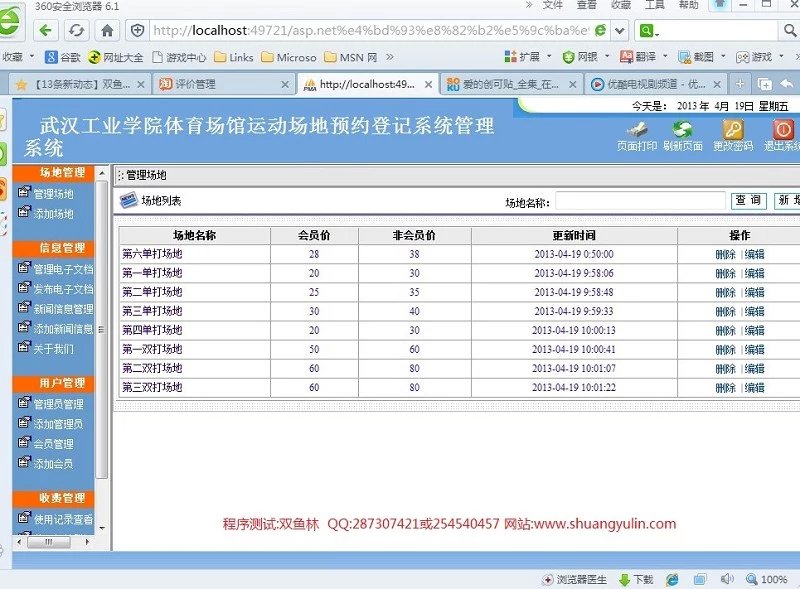Open the 更改密码 change password icon

coord(733,130)
